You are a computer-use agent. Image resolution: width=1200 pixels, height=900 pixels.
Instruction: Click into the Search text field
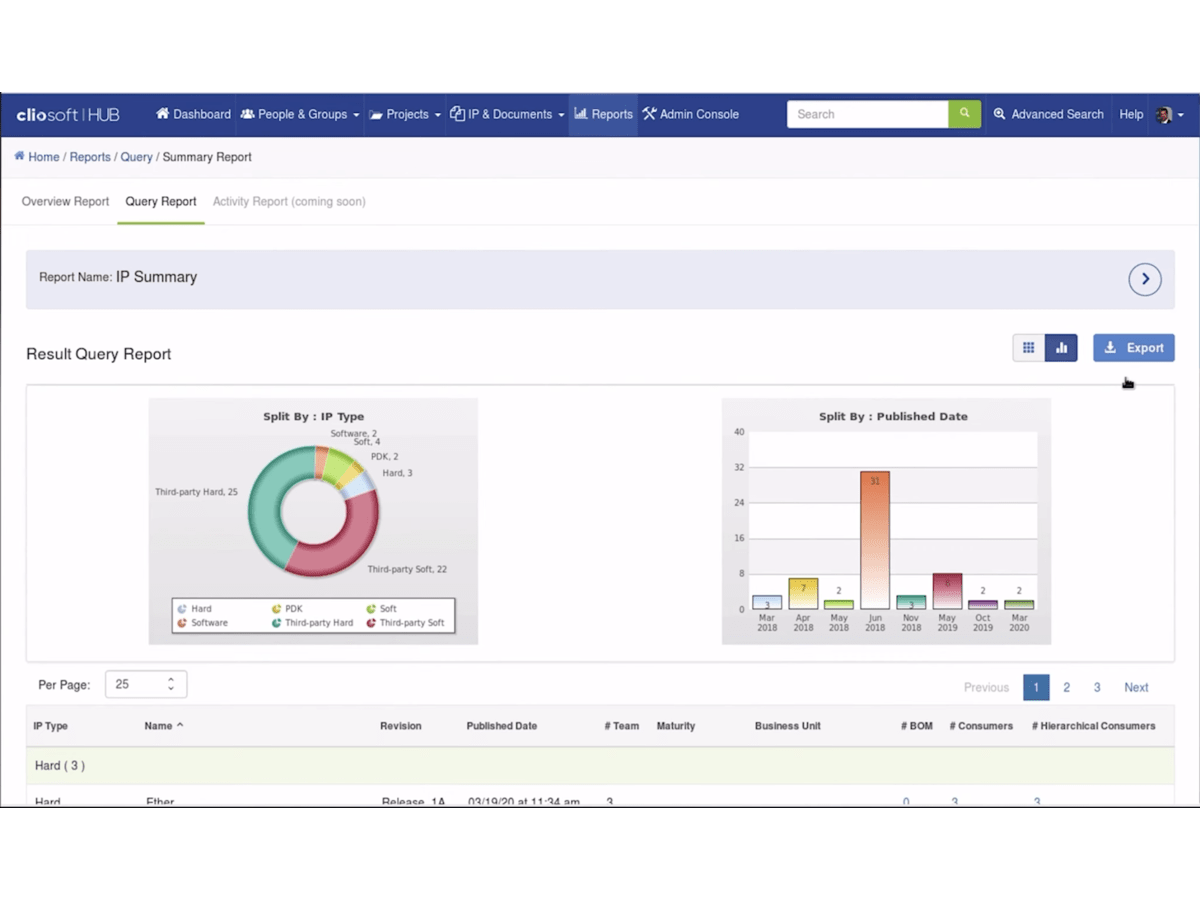867,115
